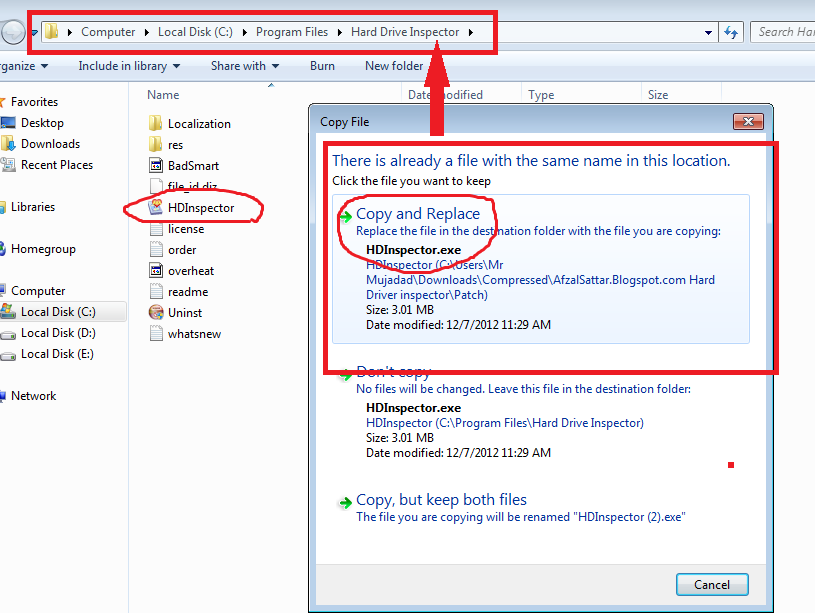The width and height of the screenshot is (815, 613).
Task: Select Computer in the navigation pane
Action: coord(38,291)
